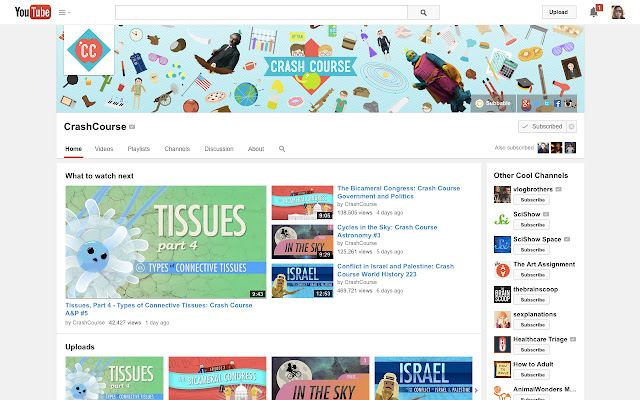Open the Instagram icon in the banner
Screen dimensions: 640x400
(568, 104)
